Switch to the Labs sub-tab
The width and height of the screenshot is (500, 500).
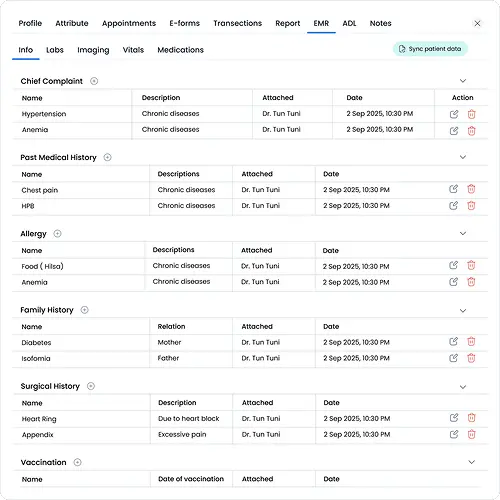(55, 50)
